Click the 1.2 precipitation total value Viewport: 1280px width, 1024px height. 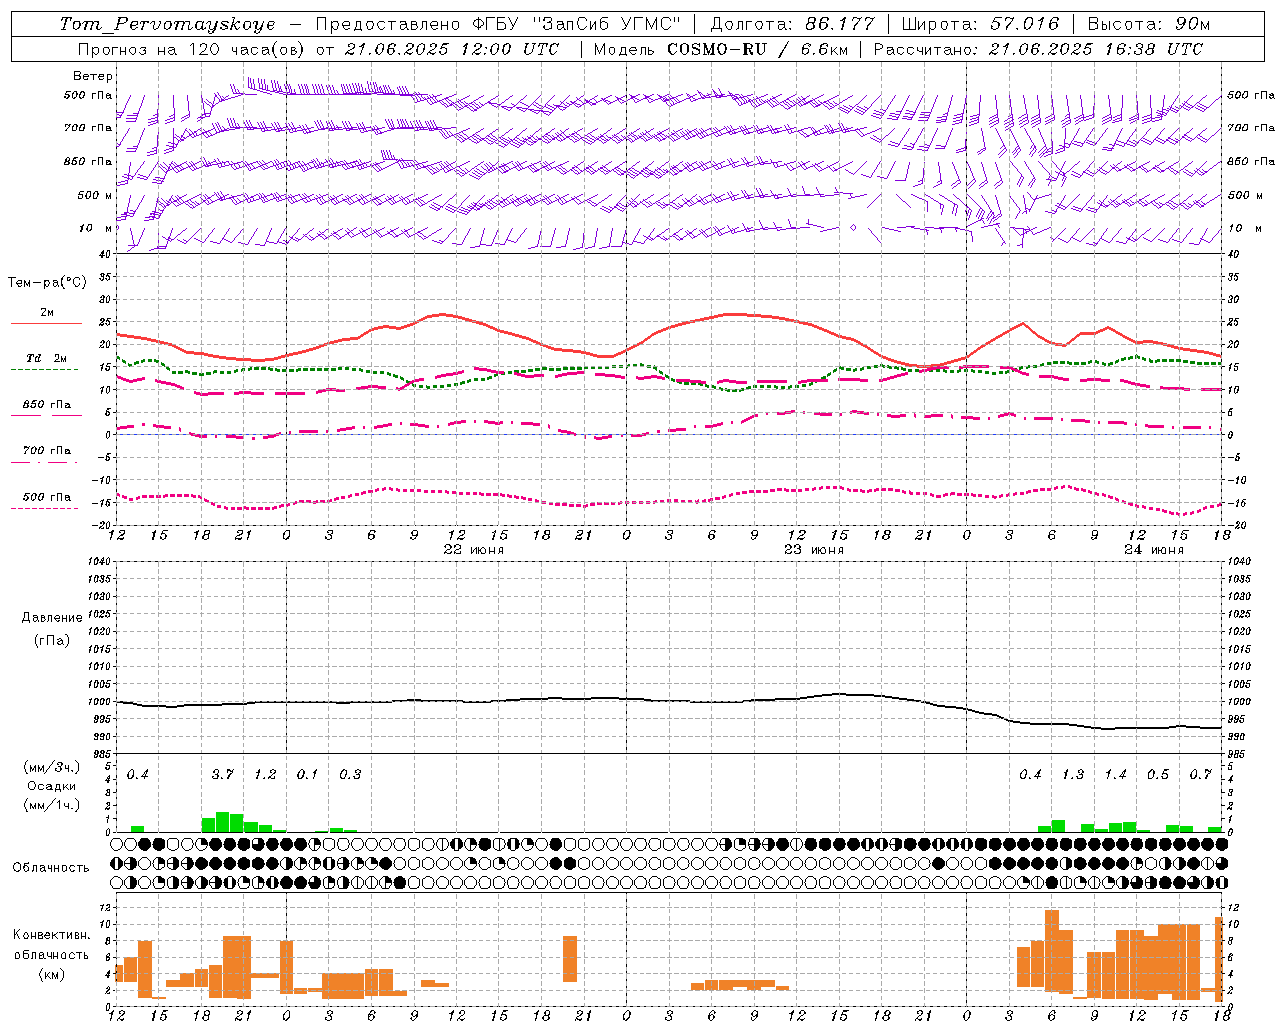coord(265,775)
